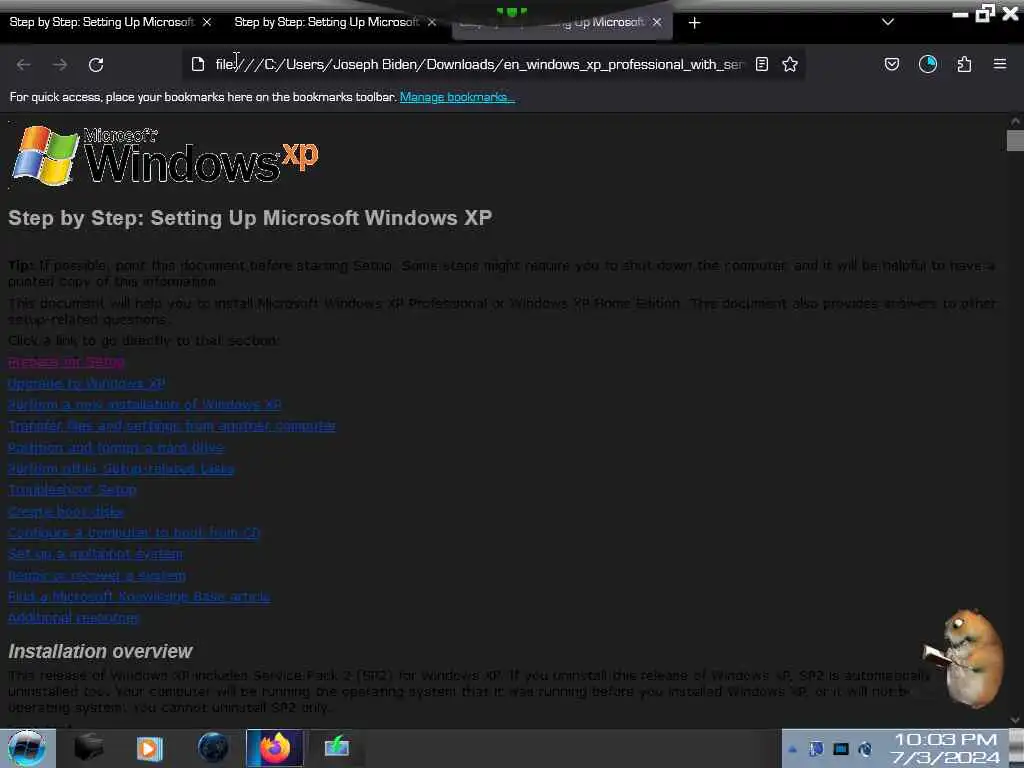The height and width of the screenshot is (768, 1024).
Task: Click the reading hamster desktop pet
Action: [965, 658]
